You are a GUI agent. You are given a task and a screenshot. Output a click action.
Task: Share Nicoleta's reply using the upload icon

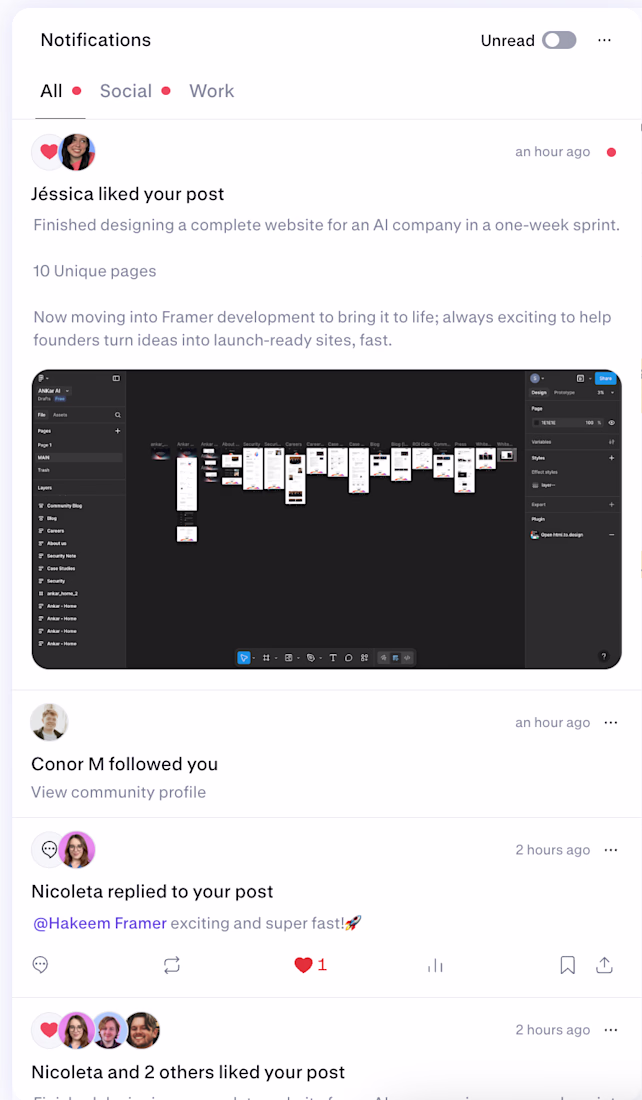(604, 965)
